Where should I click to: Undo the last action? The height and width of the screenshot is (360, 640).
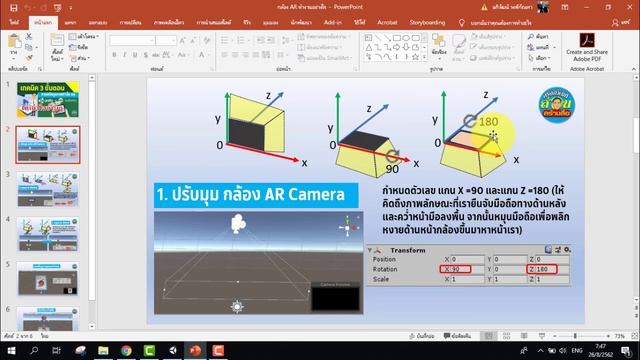click(28, 8)
